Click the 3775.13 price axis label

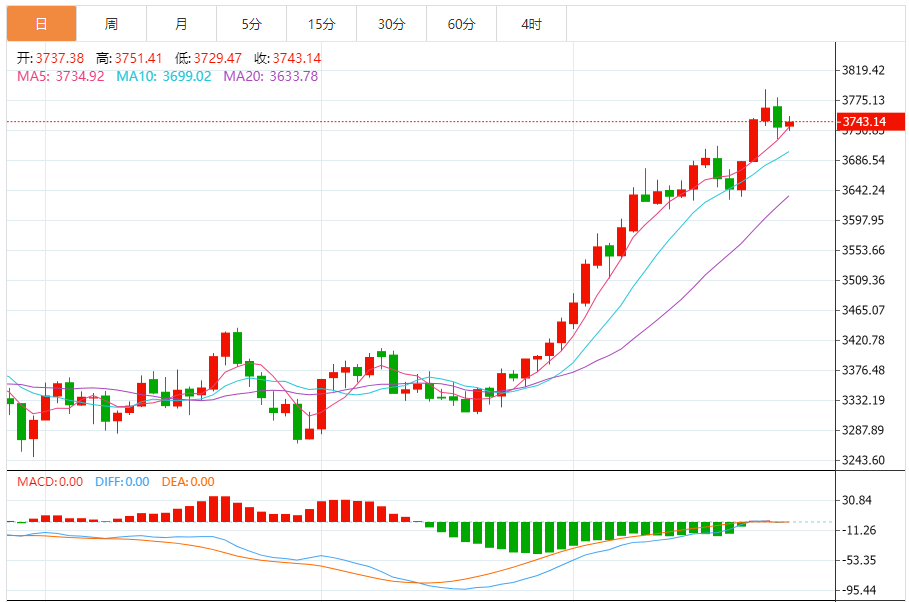[863, 100]
